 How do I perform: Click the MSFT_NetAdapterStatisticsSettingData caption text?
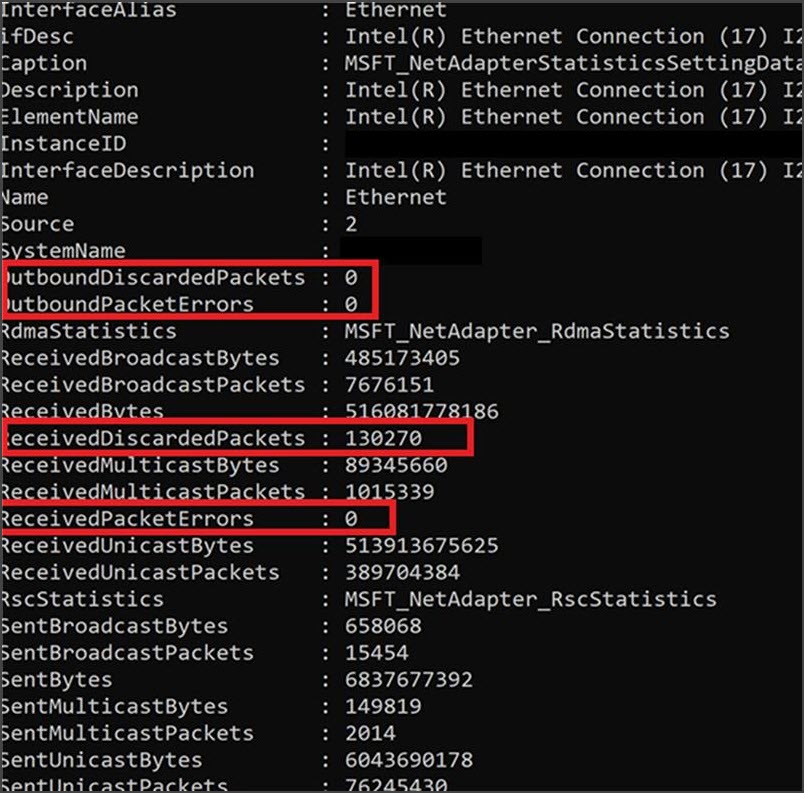[572, 64]
